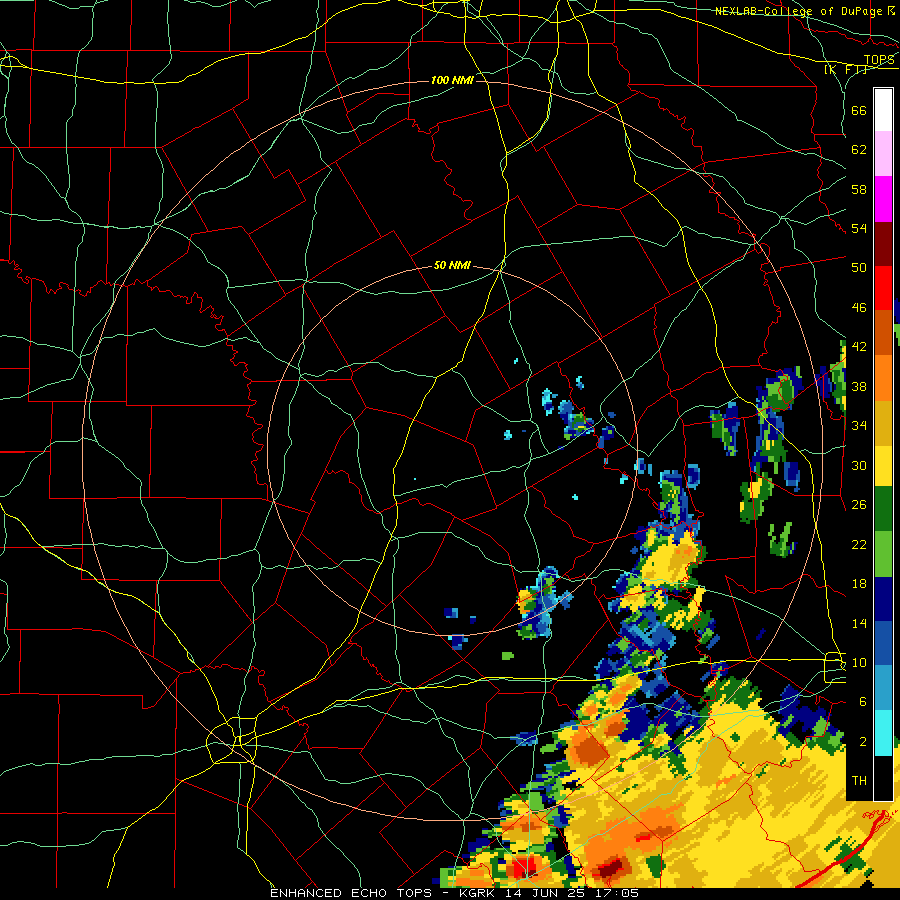Click the 42 value on the legend scale
The height and width of the screenshot is (900, 900).
[859, 347]
